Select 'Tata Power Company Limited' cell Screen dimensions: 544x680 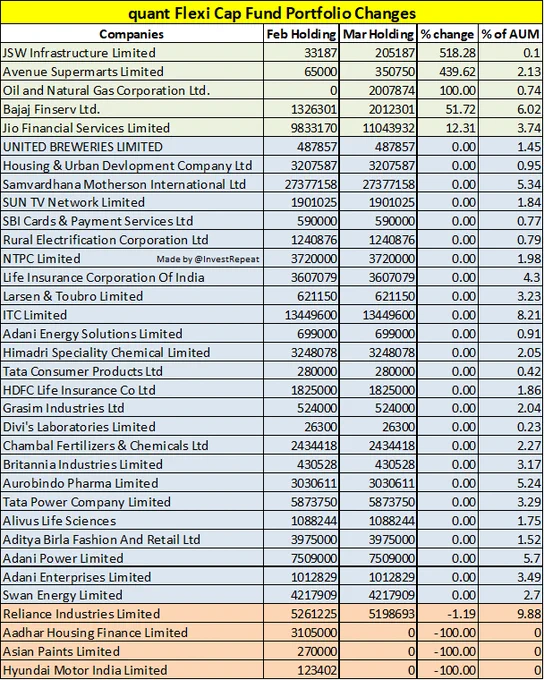132,501
